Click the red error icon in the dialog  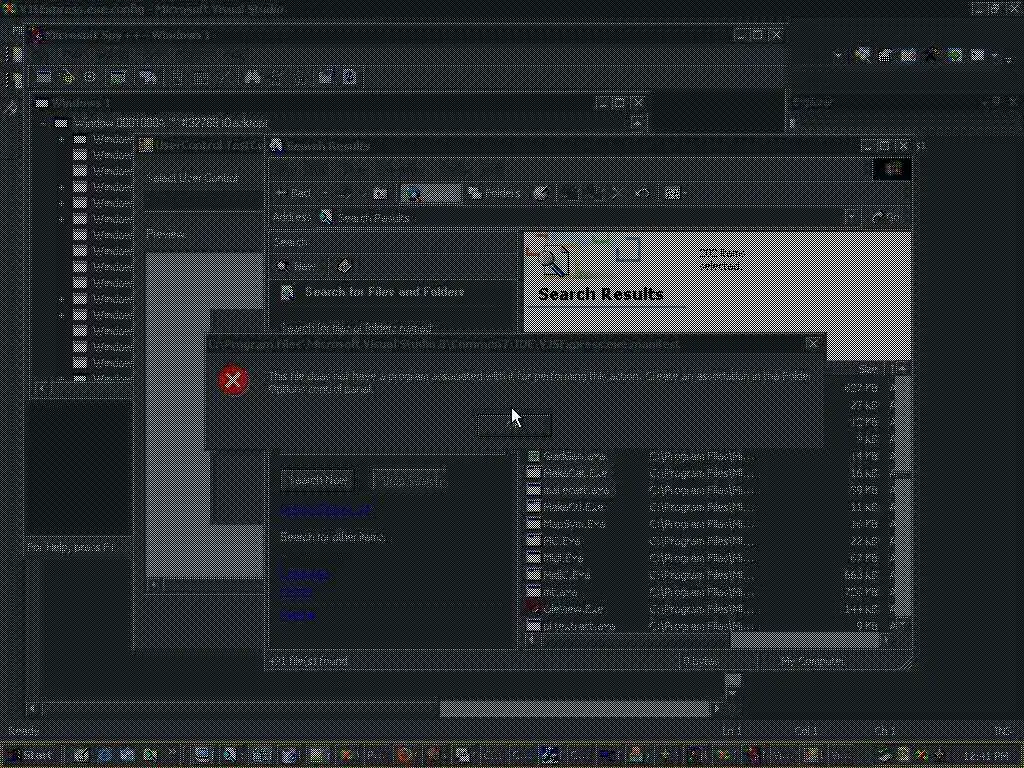click(233, 380)
